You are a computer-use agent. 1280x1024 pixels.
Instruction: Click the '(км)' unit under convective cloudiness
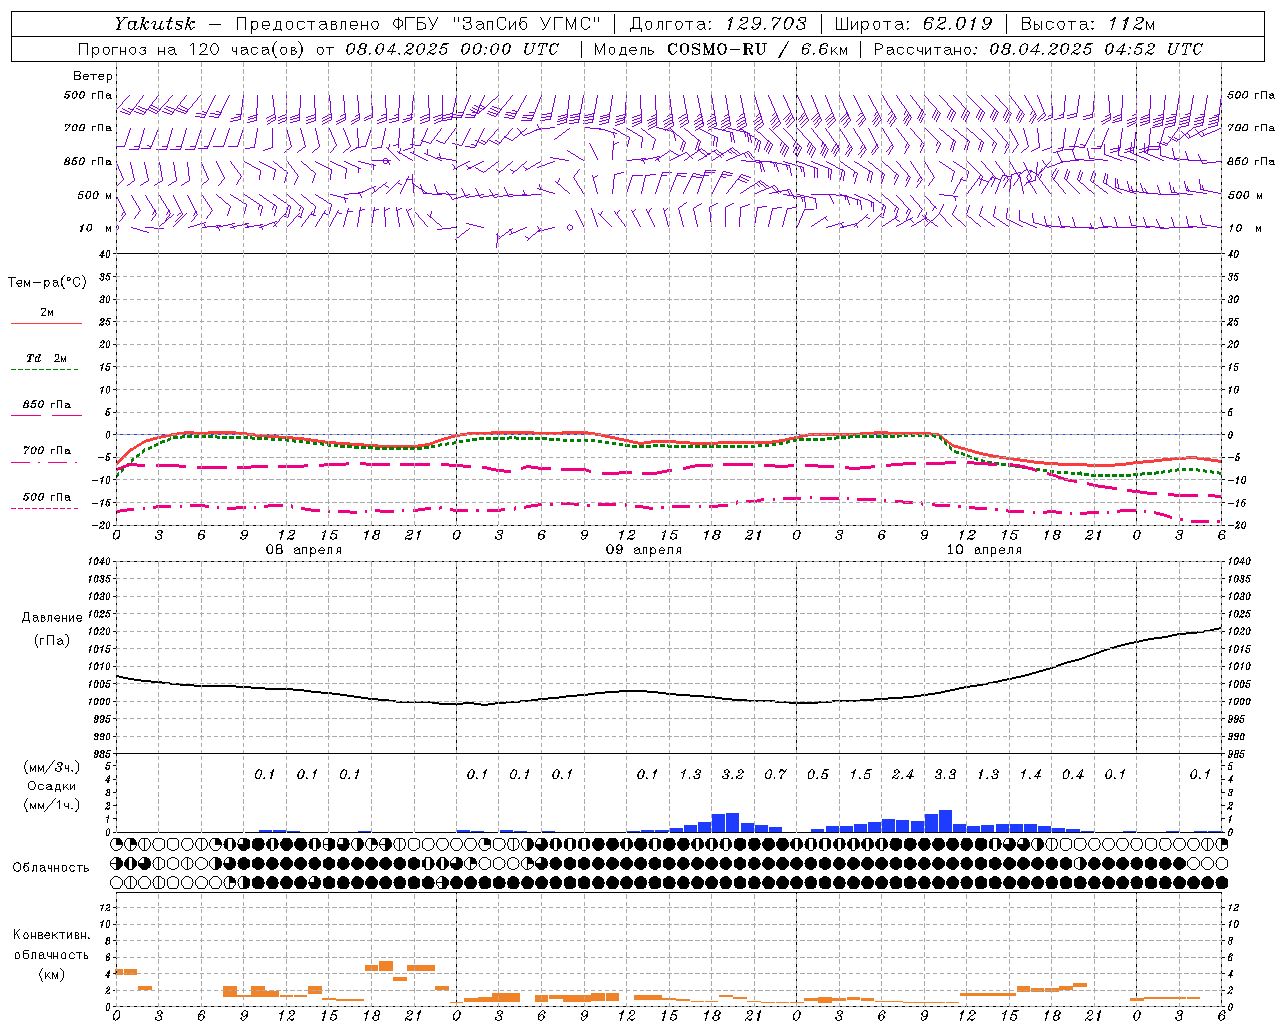(52, 974)
